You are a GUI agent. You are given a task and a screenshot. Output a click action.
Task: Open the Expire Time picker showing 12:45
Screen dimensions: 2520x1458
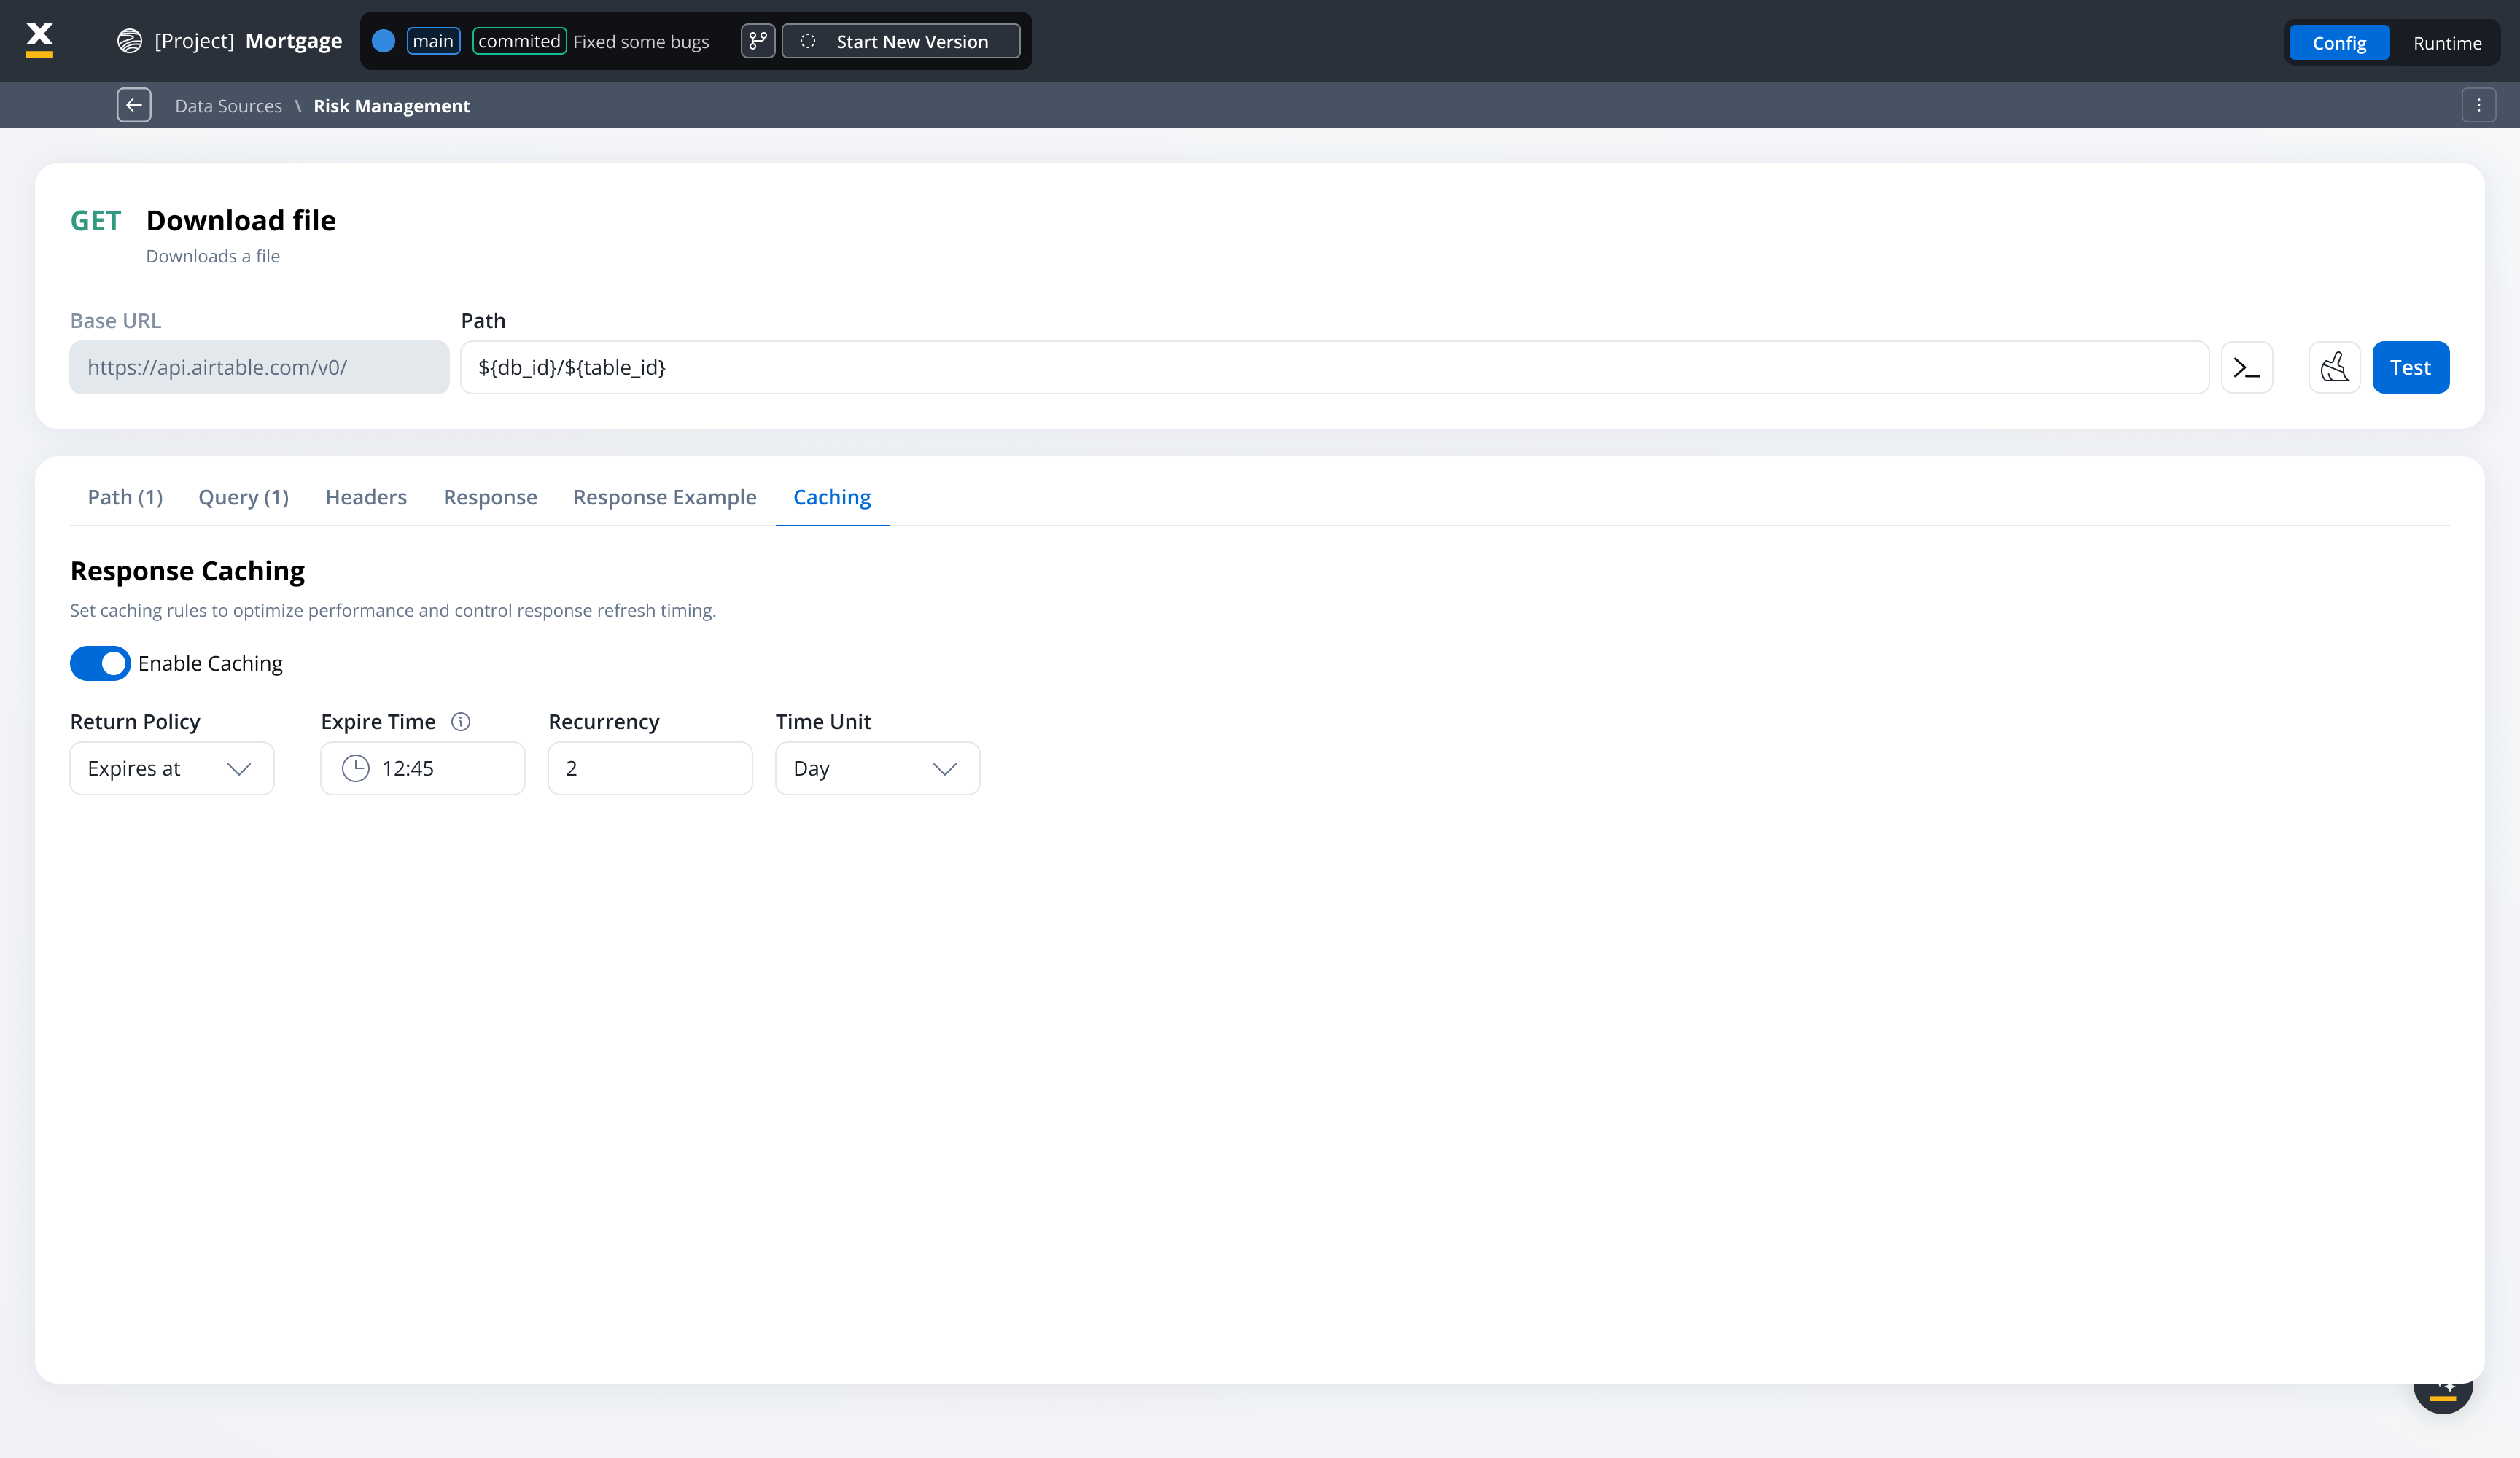point(422,768)
